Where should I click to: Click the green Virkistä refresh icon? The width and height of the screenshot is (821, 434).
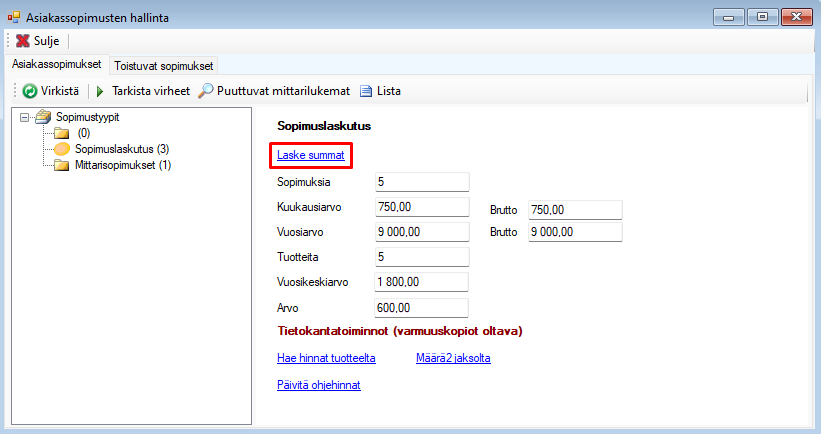30,91
